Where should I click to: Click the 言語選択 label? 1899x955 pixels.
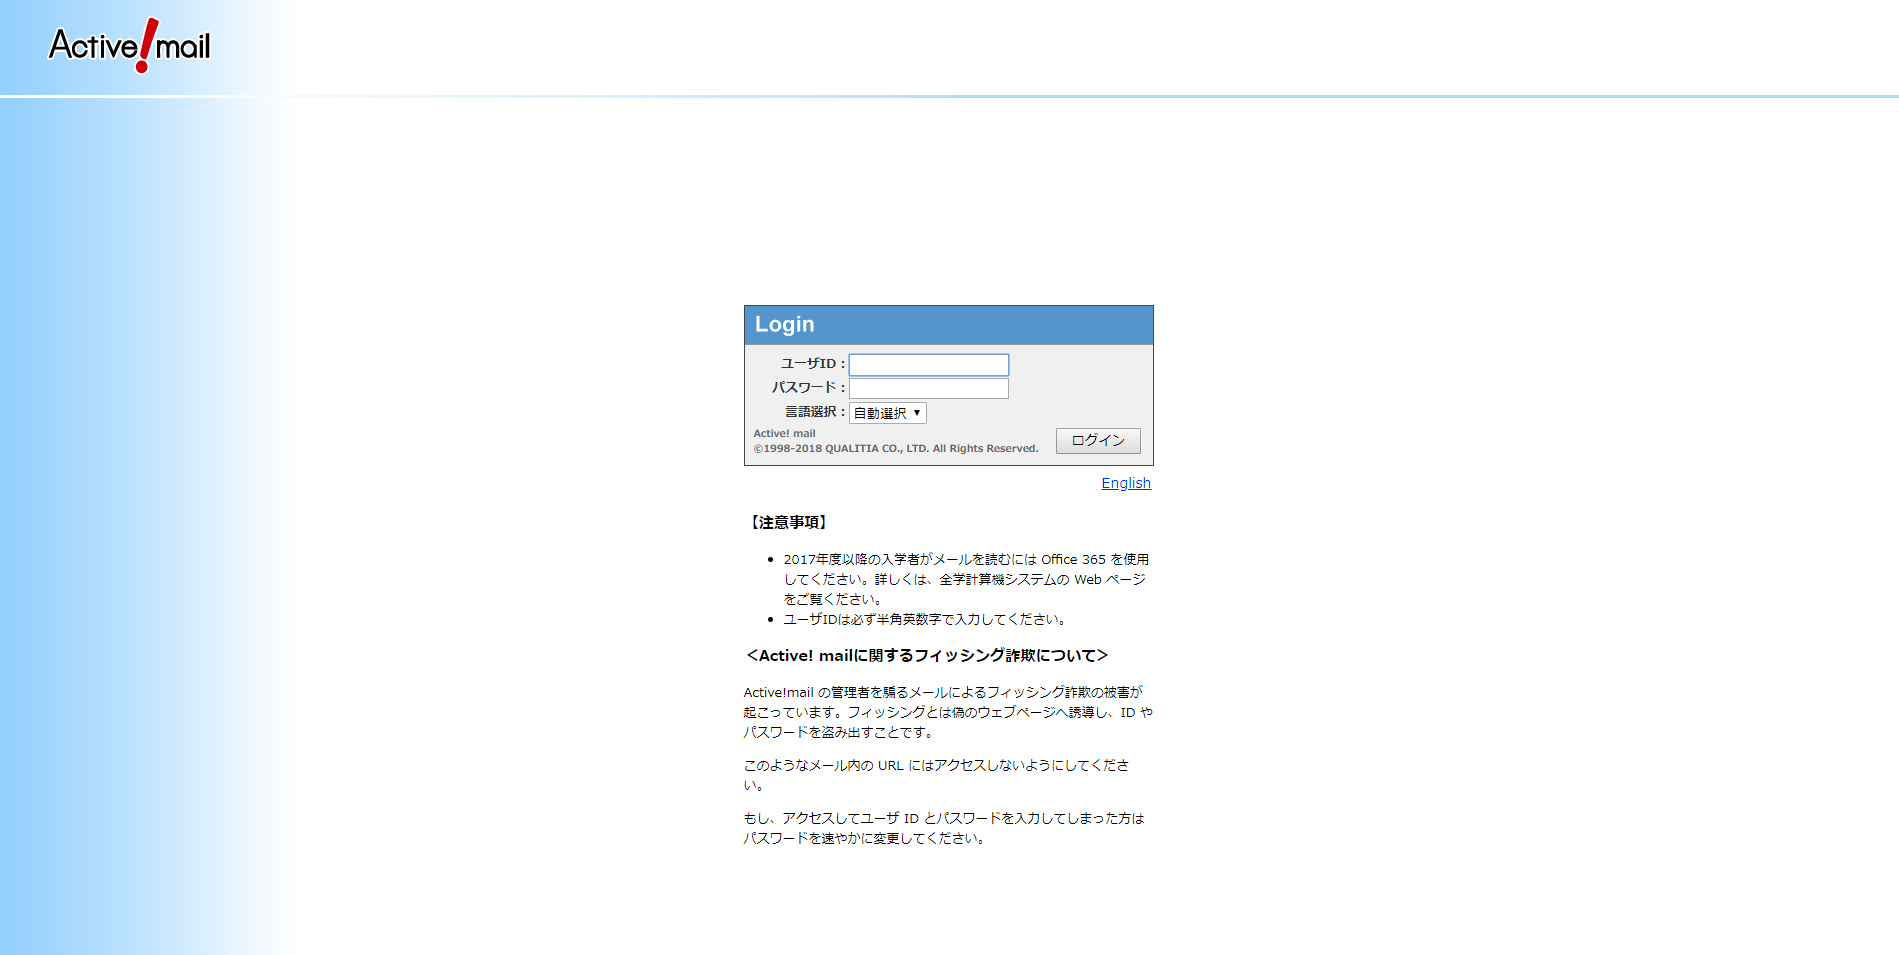(815, 412)
